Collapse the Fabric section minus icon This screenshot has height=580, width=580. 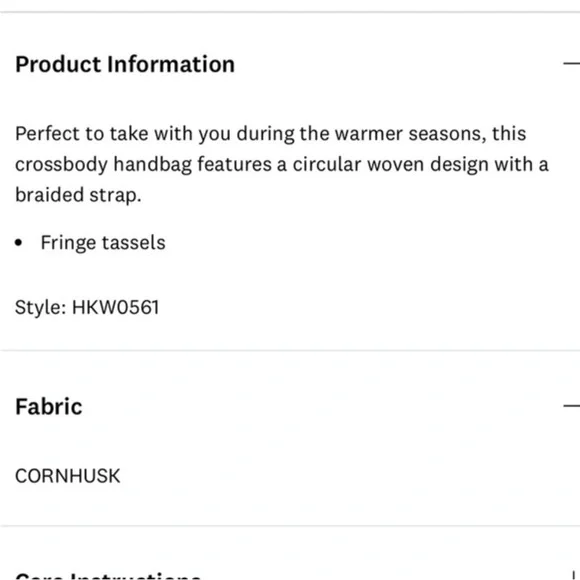click(x=571, y=406)
